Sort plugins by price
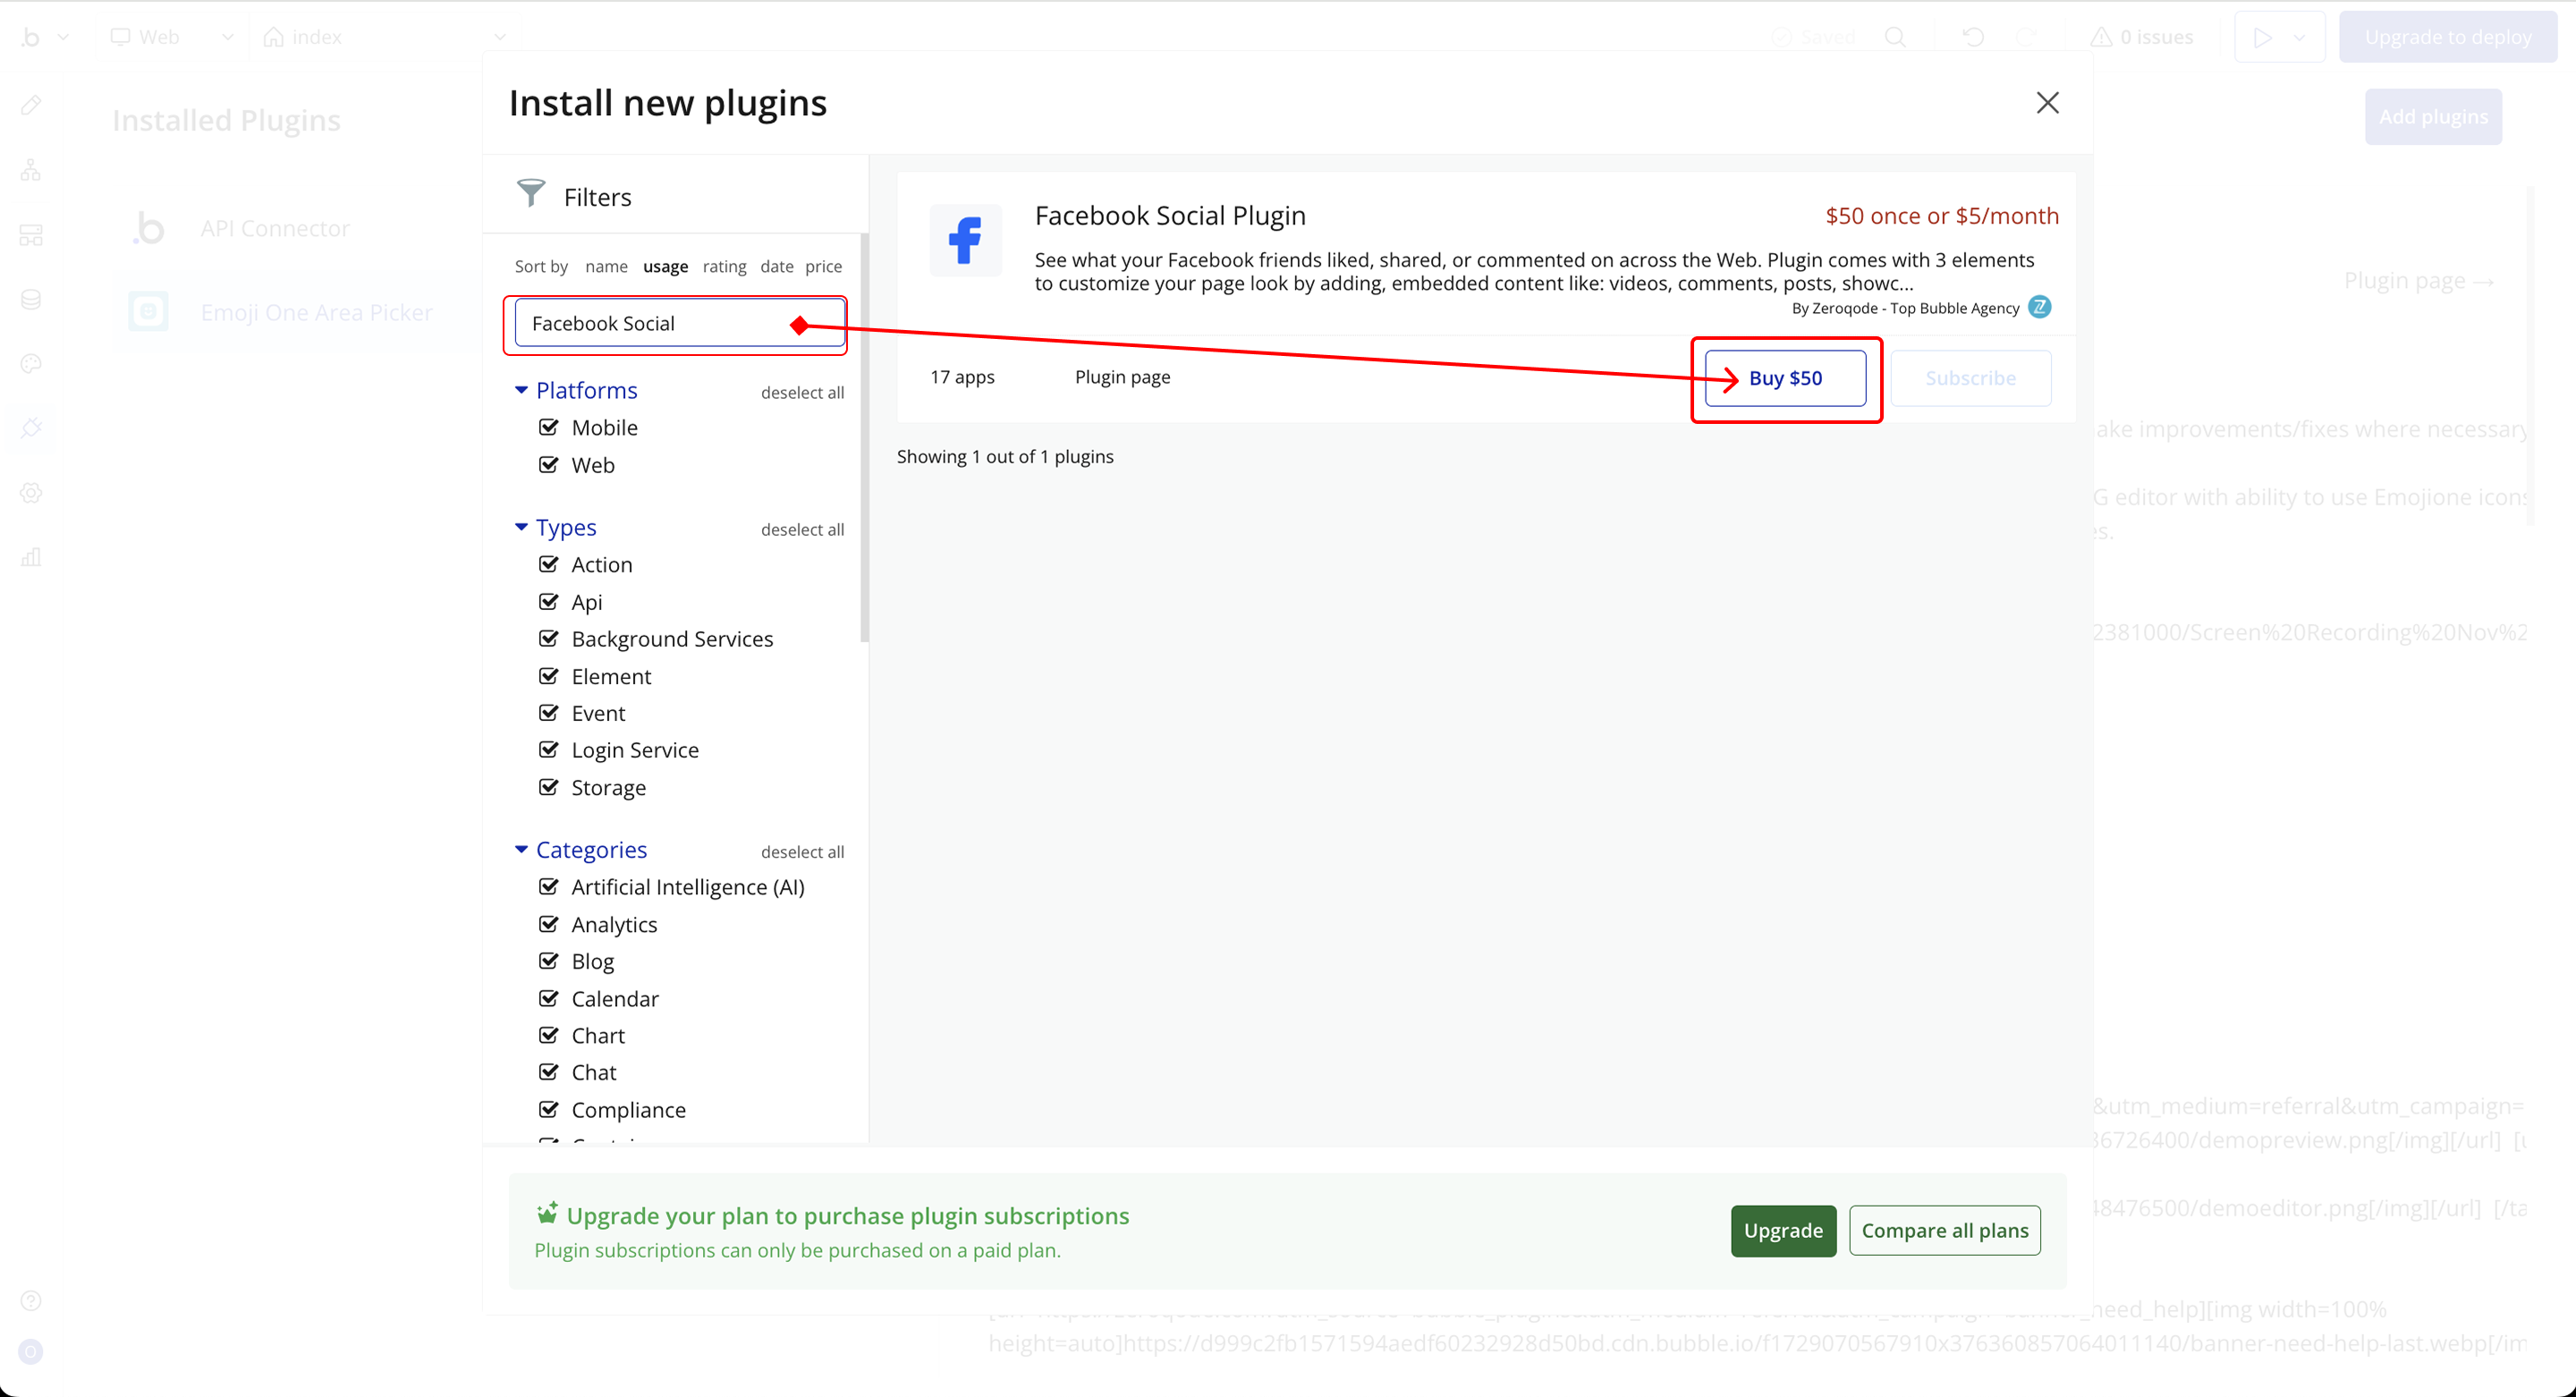The height and width of the screenshot is (1397, 2576). (823, 267)
